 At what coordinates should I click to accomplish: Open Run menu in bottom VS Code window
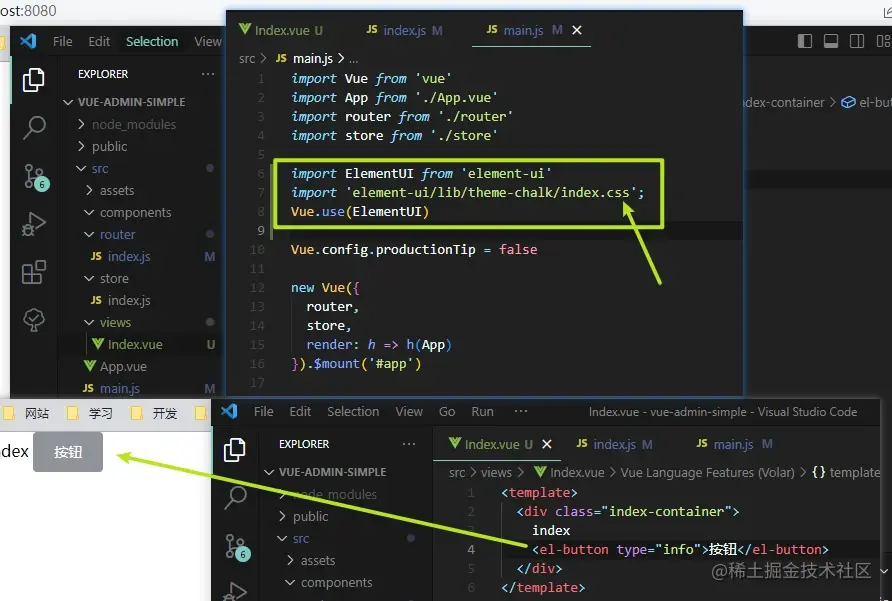pyautogui.click(x=482, y=411)
